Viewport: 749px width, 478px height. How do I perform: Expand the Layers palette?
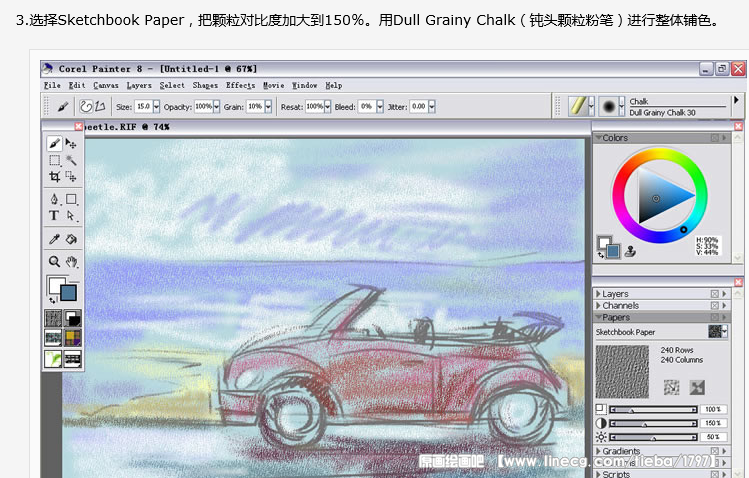pos(598,294)
